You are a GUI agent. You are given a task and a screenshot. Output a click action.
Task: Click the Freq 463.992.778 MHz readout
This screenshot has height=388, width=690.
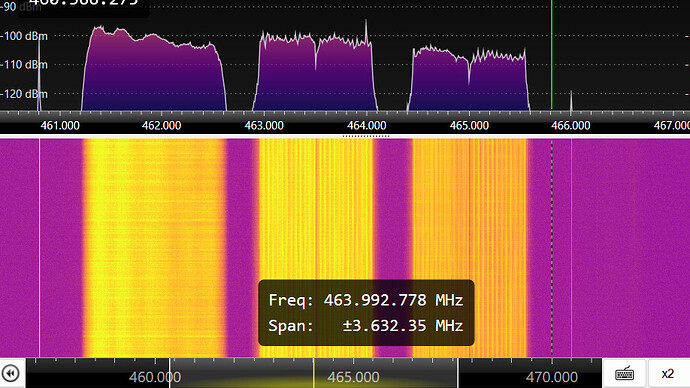(x=366, y=300)
